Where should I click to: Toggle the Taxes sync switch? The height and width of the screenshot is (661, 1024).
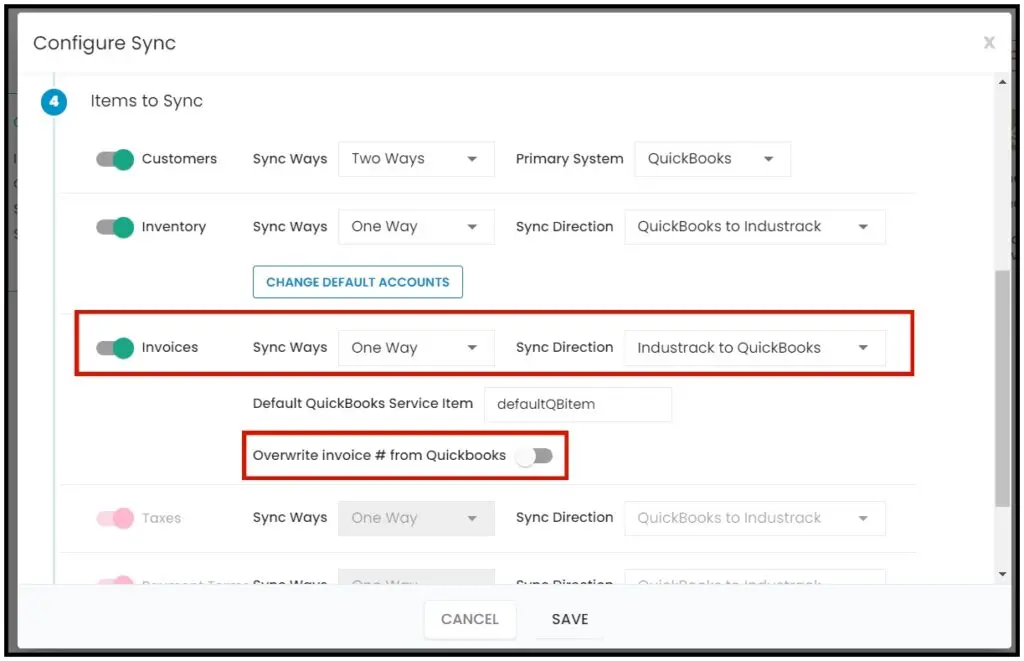click(x=115, y=518)
